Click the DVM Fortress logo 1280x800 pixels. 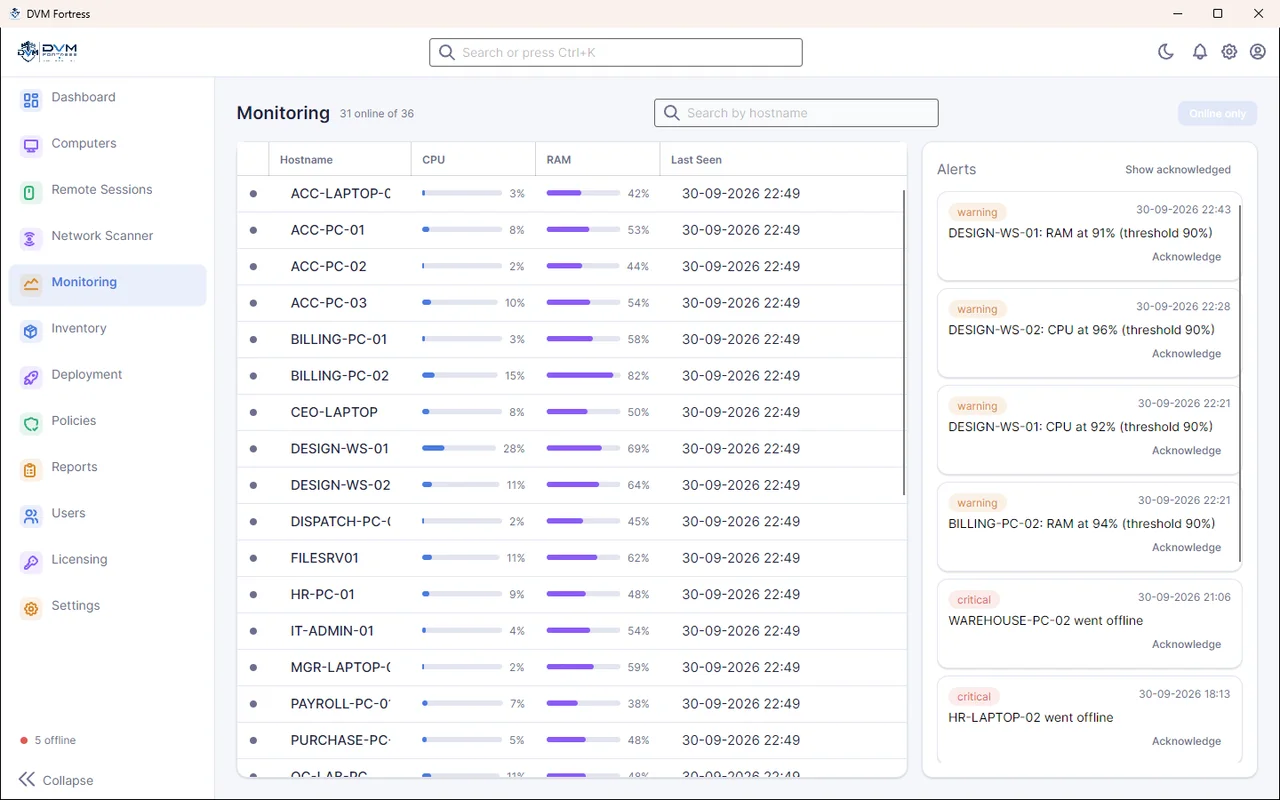pos(48,52)
